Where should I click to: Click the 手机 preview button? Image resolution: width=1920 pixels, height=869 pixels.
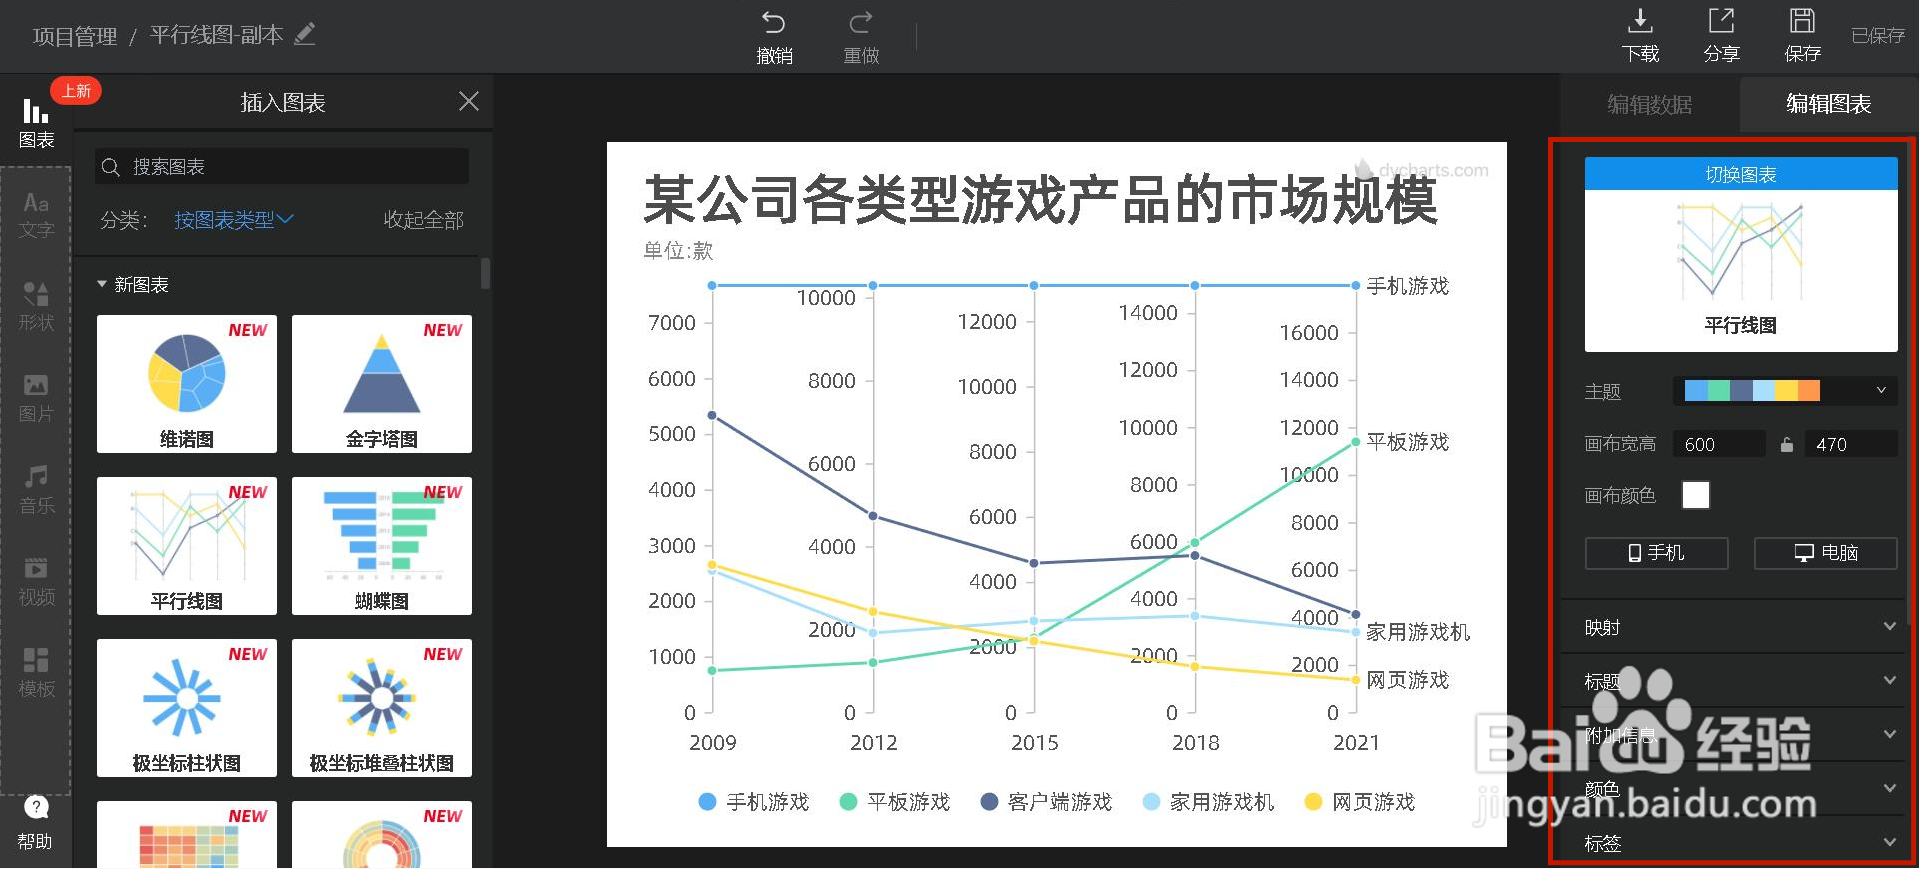coord(1657,553)
